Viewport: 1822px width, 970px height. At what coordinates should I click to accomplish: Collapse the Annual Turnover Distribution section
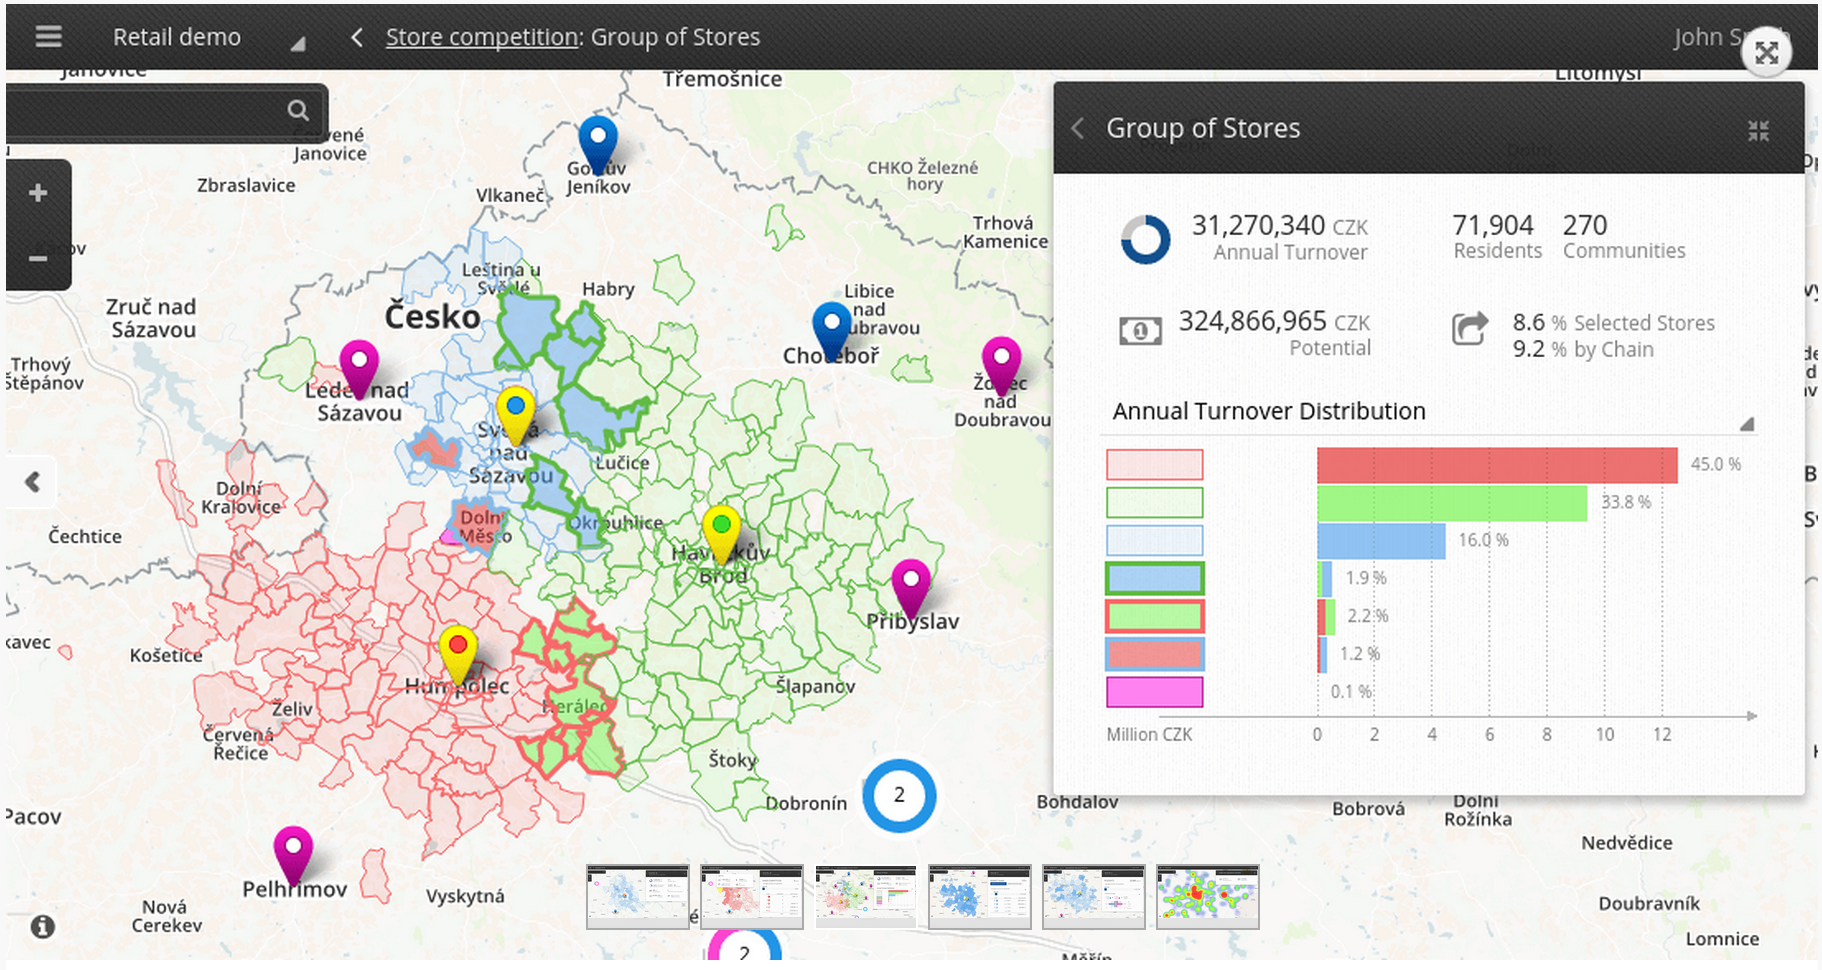(1749, 423)
